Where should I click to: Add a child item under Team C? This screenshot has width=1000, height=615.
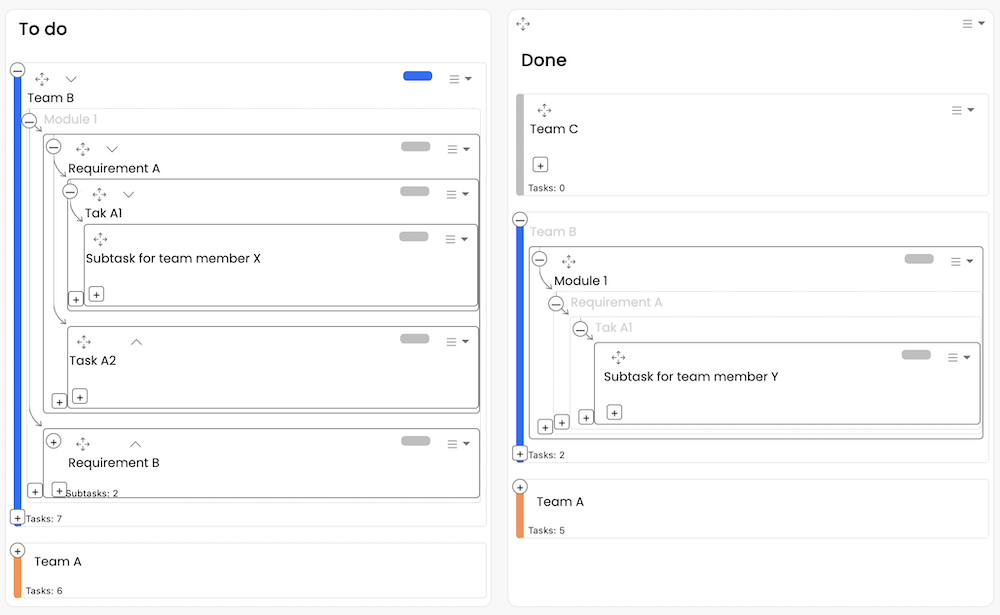click(x=540, y=165)
